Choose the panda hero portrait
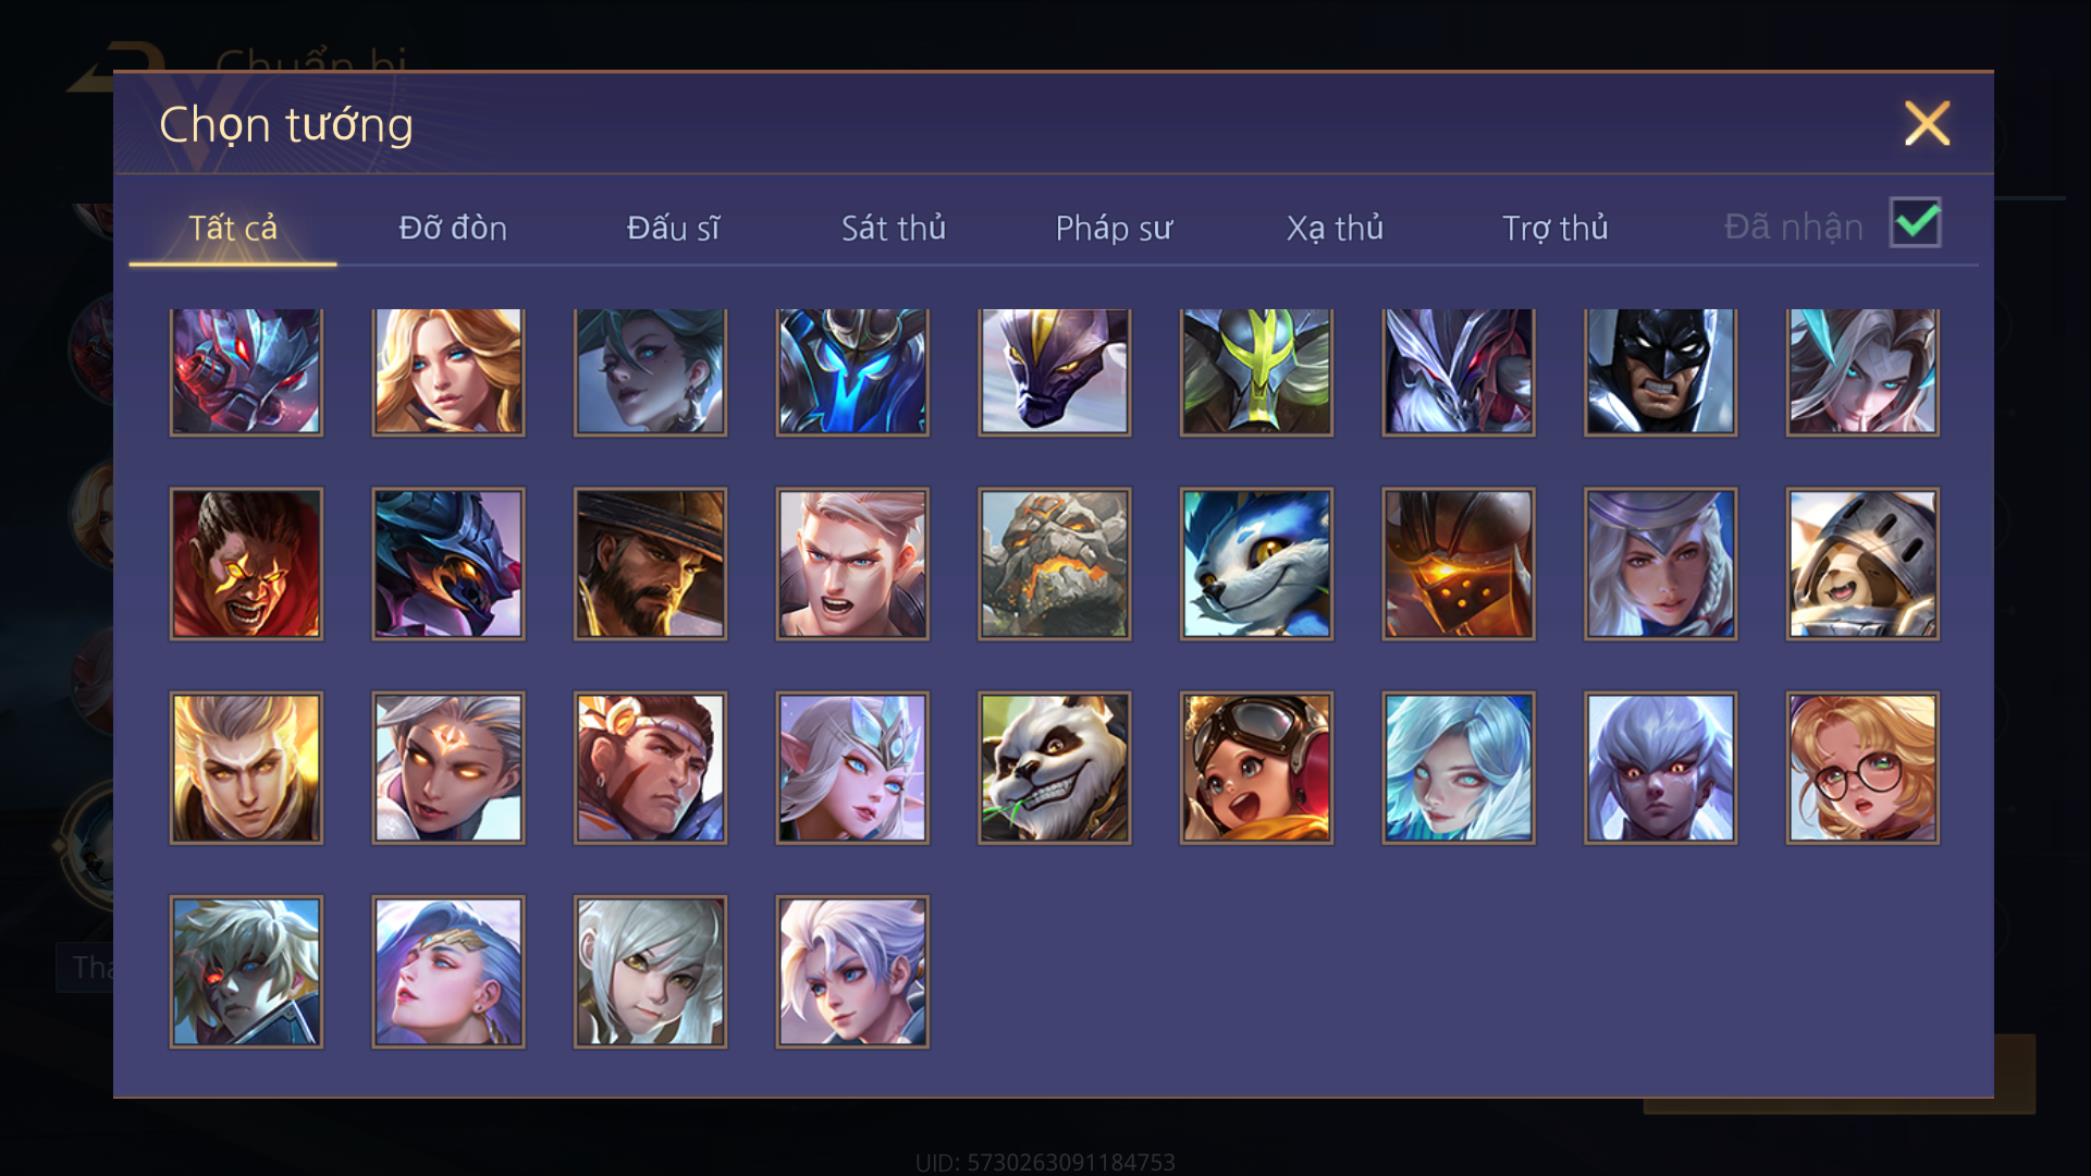2091x1176 pixels. (1054, 768)
